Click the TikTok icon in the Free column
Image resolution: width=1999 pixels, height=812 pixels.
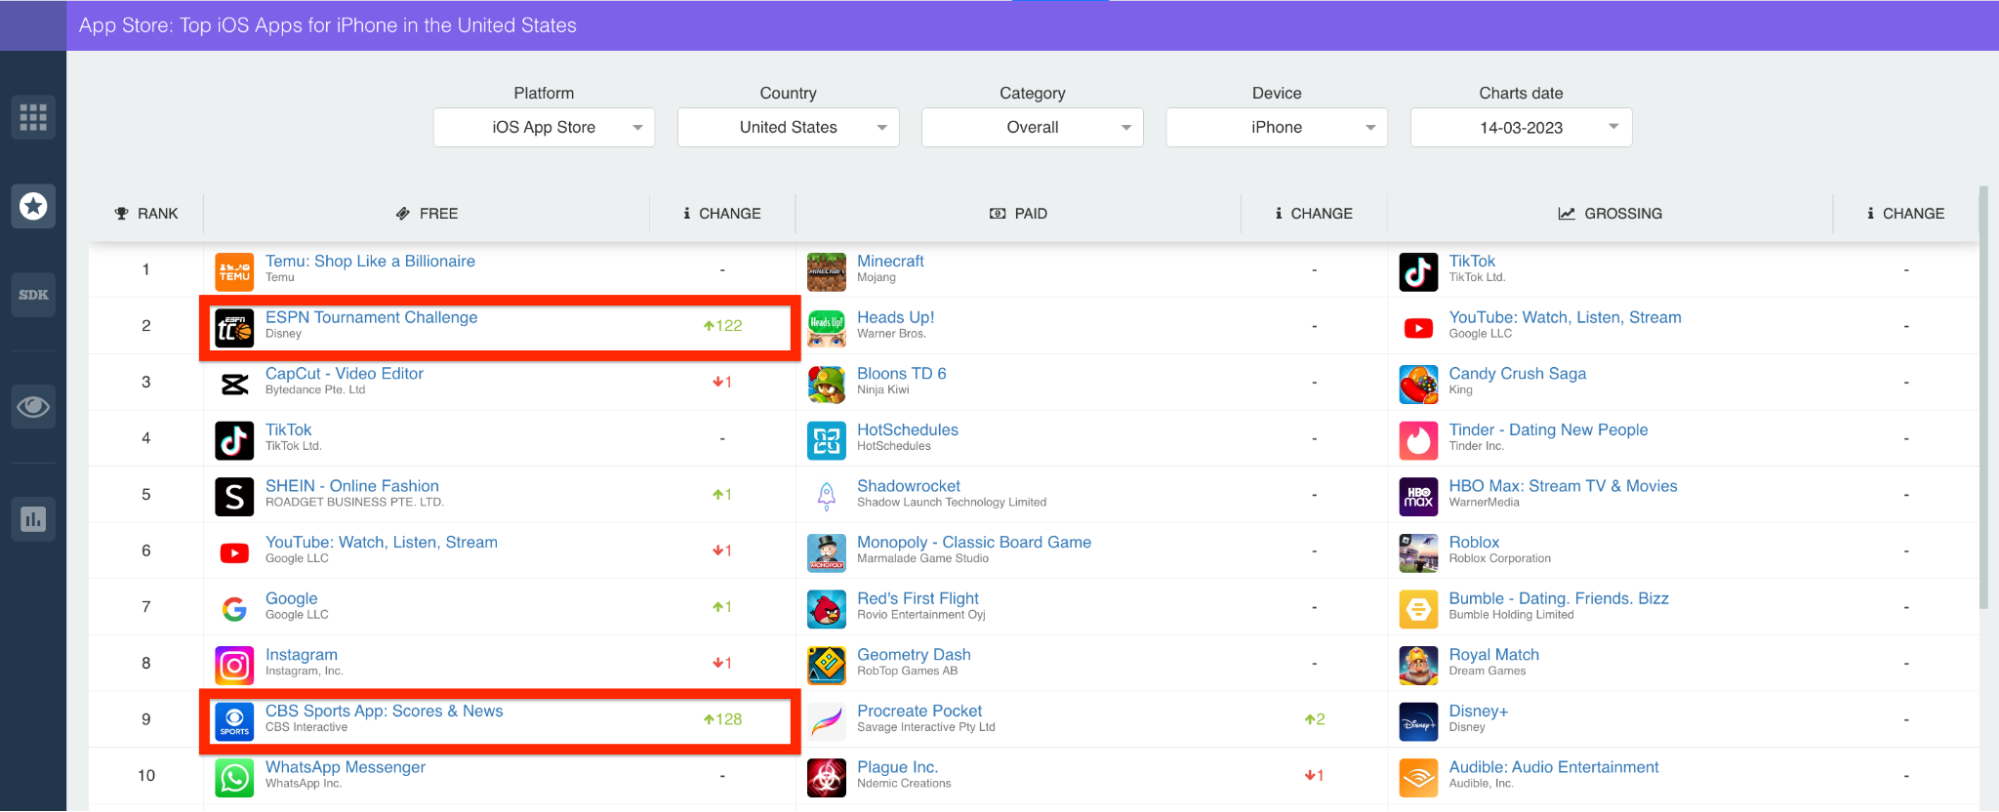[x=234, y=440]
